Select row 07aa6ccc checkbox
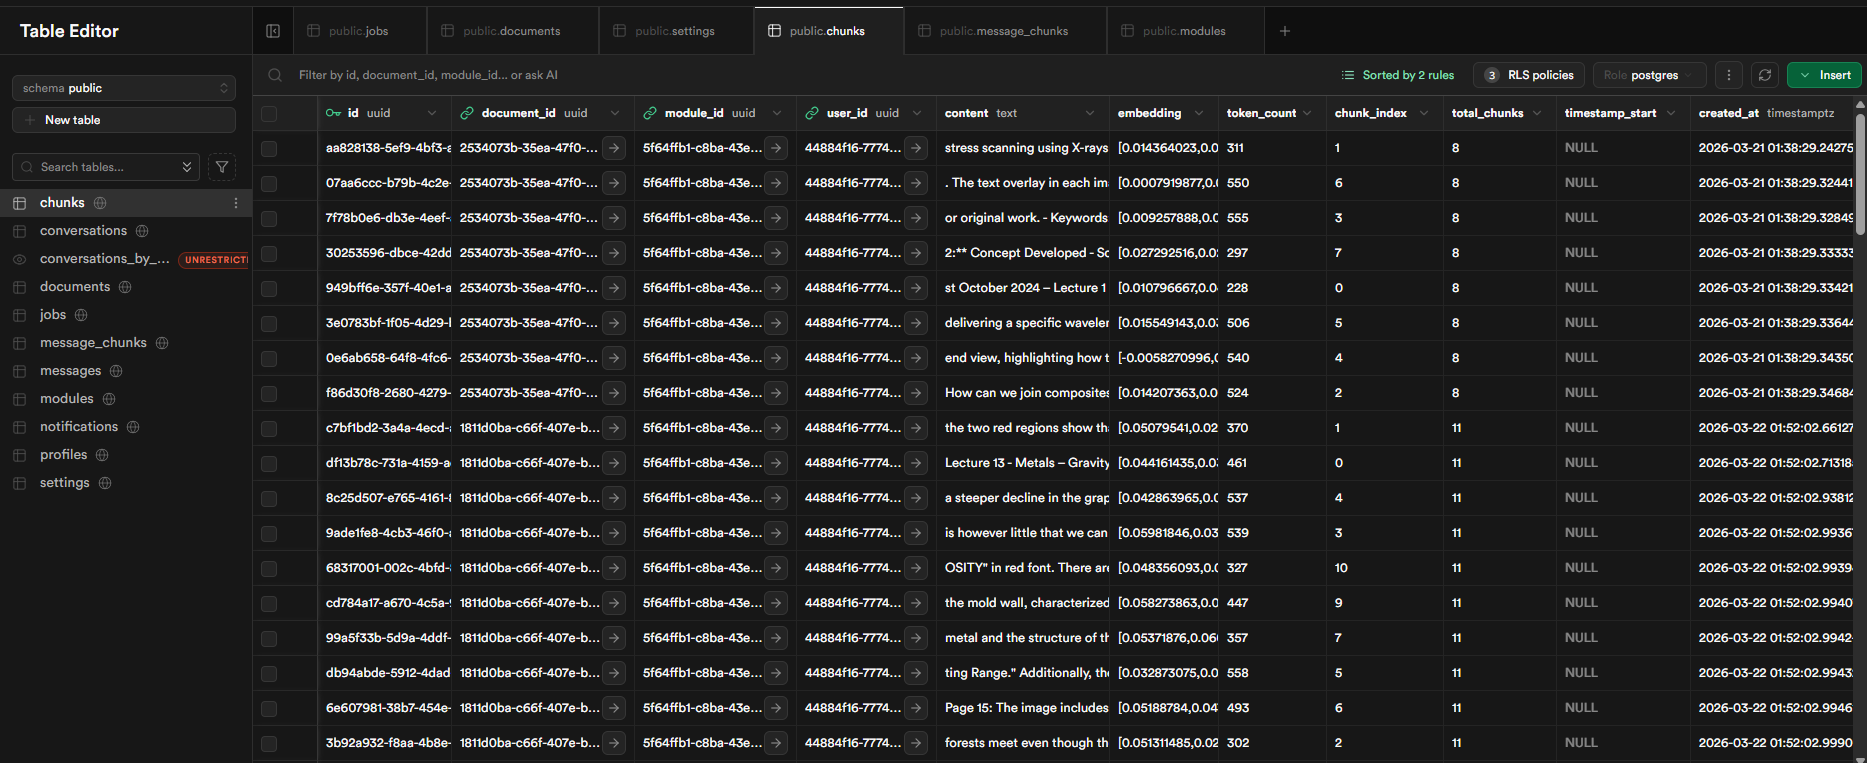This screenshot has height=763, width=1867. [x=269, y=184]
